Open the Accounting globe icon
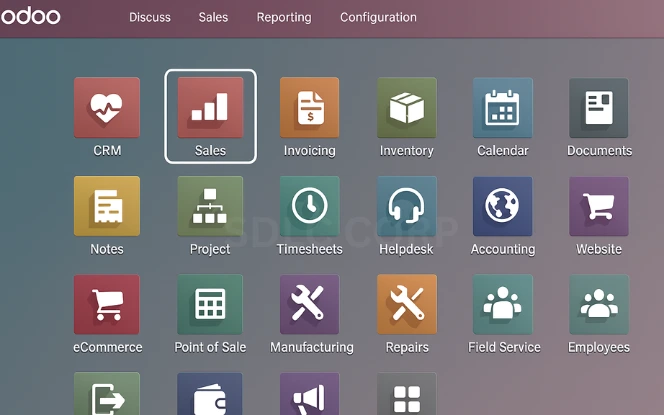 pos(503,206)
